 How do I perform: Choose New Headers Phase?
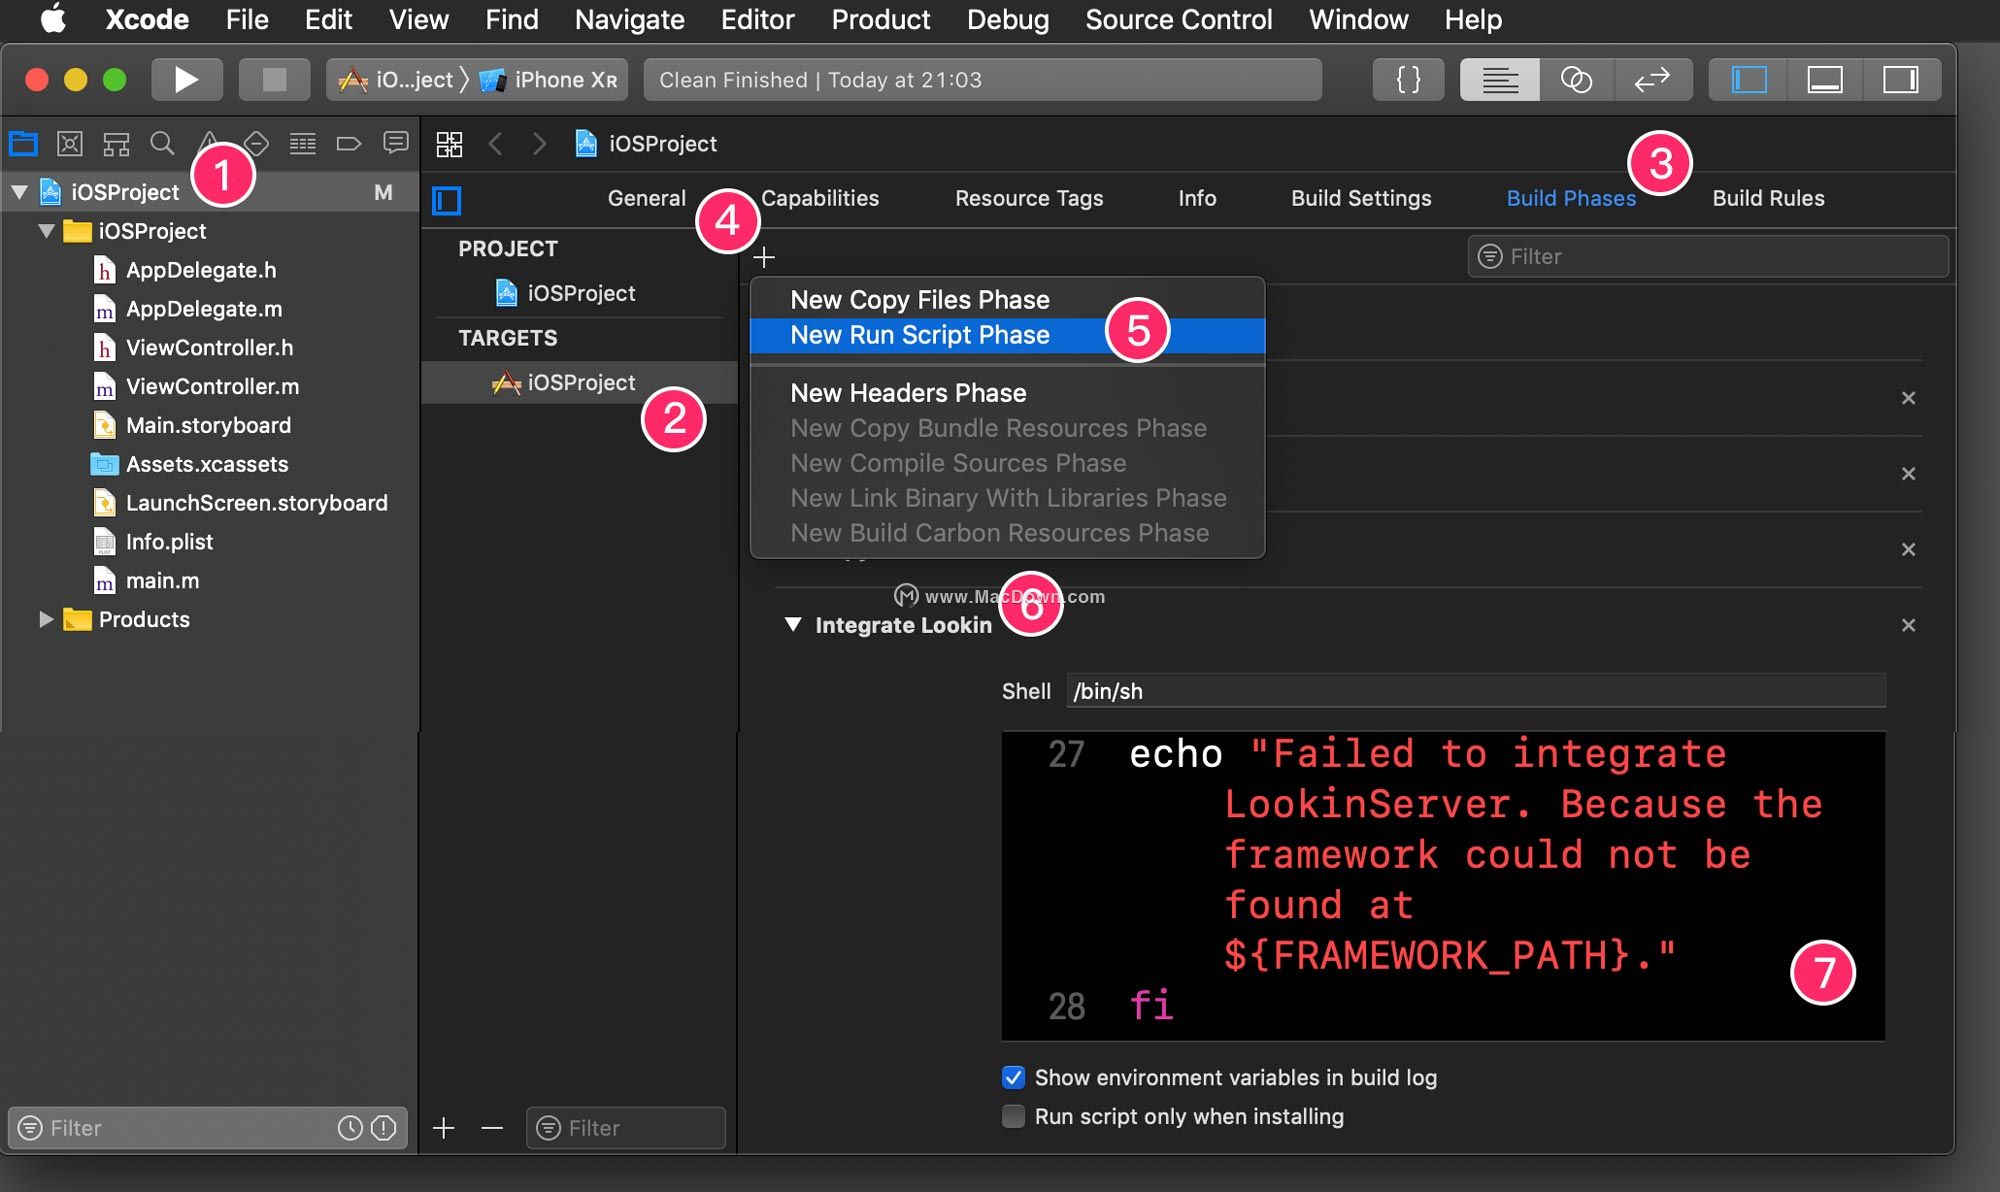(1007, 393)
